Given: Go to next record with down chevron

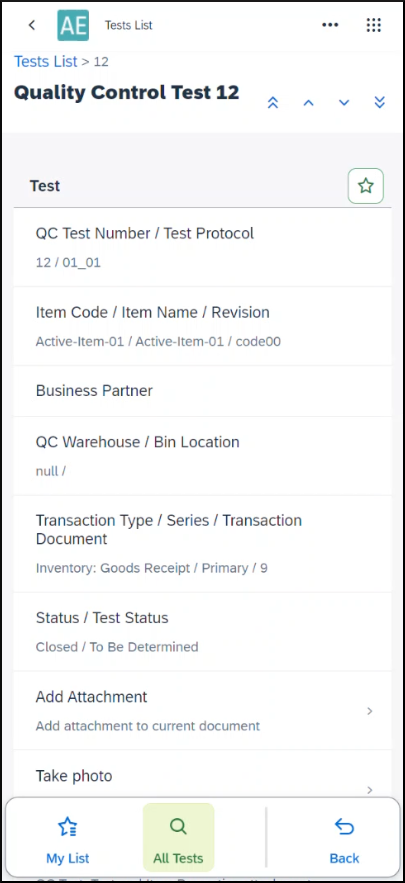Looking at the screenshot, I should pyautogui.click(x=344, y=102).
